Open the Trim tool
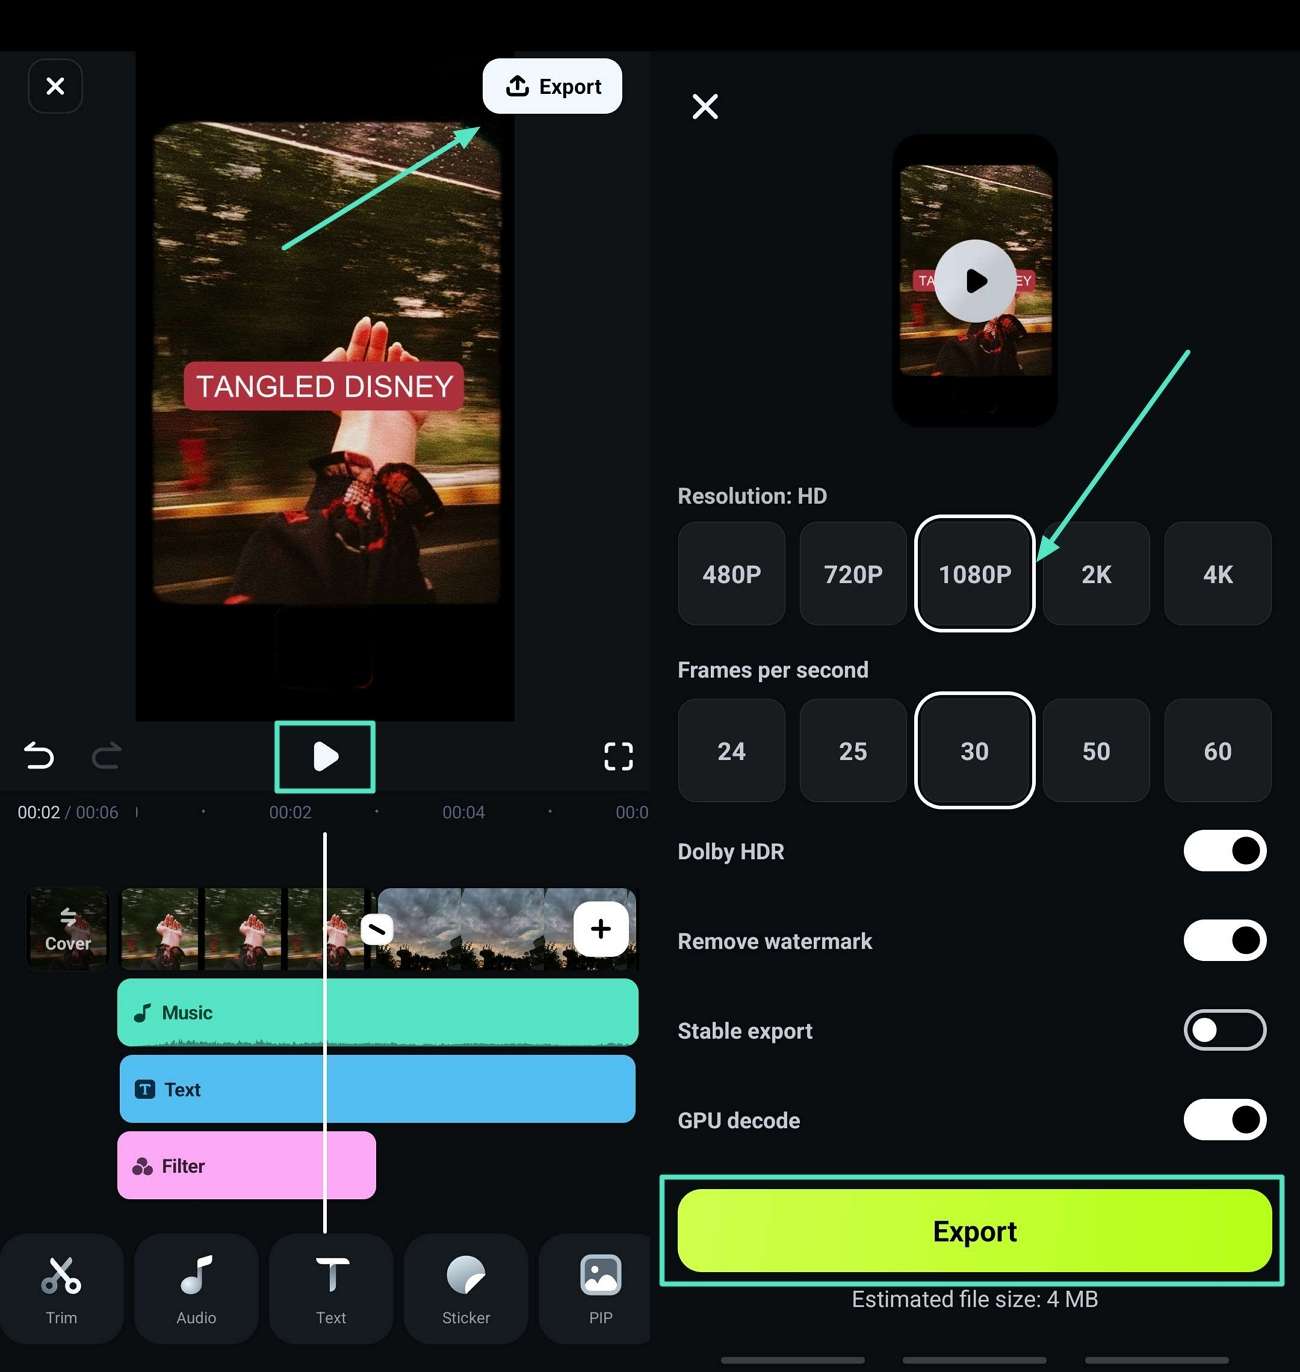1300x1372 pixels. [62, 1289]
